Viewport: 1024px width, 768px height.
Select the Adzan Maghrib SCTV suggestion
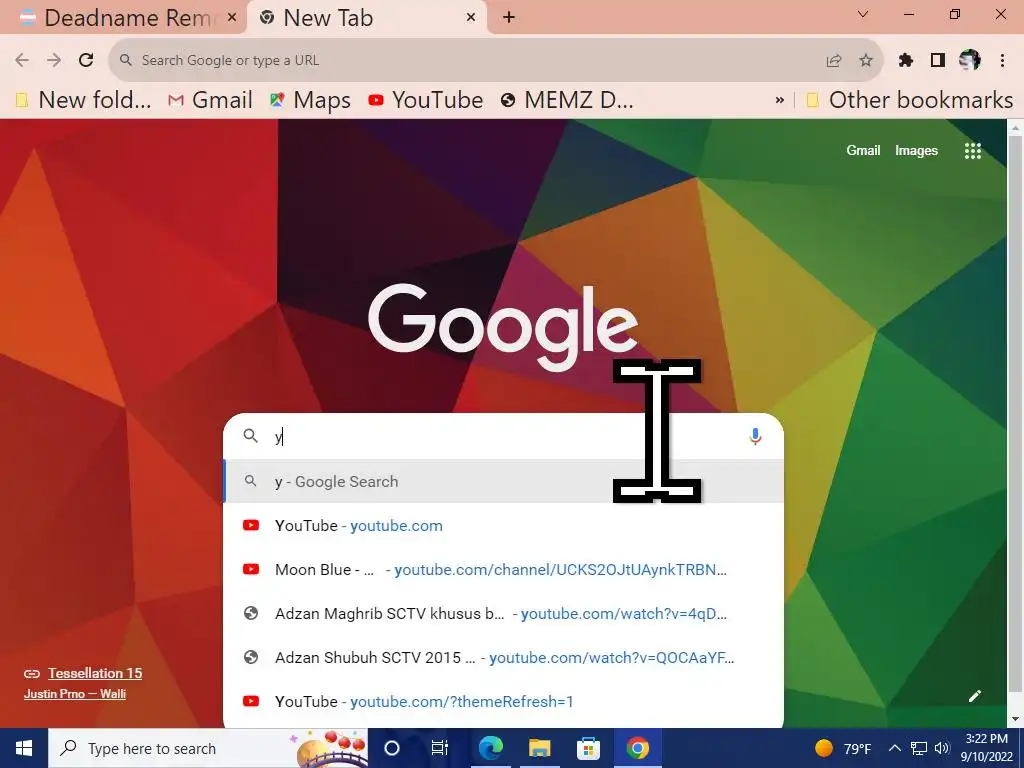[503, 613]
